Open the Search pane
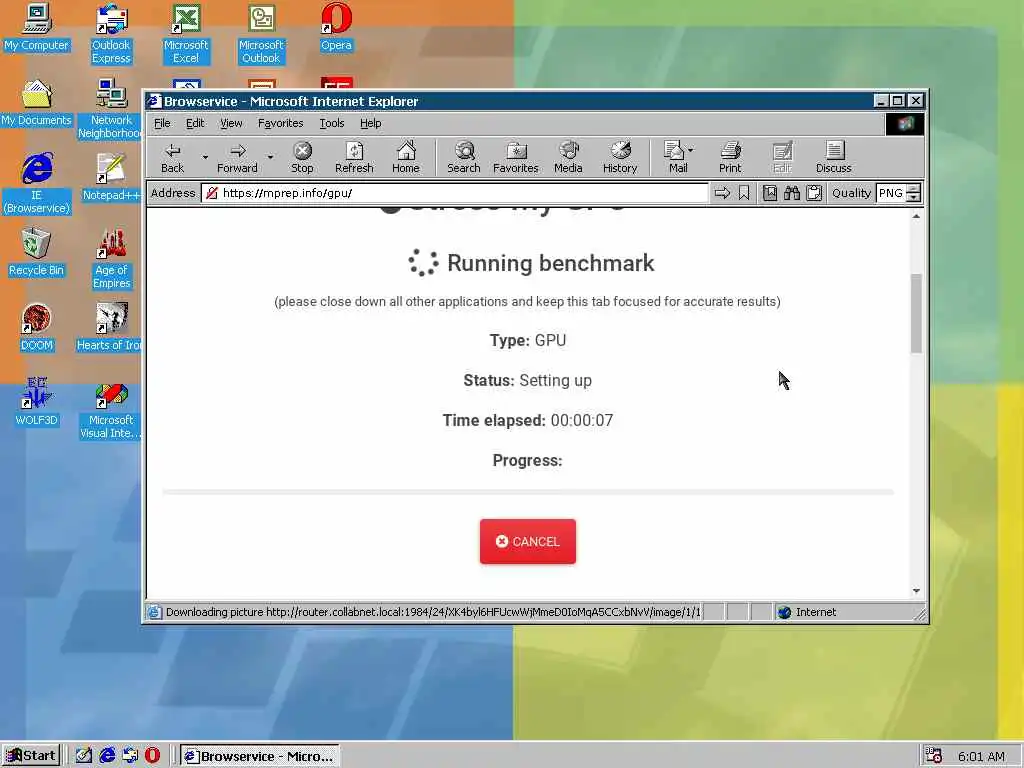This screenshot has width=1024, height=768. point(464,158)
